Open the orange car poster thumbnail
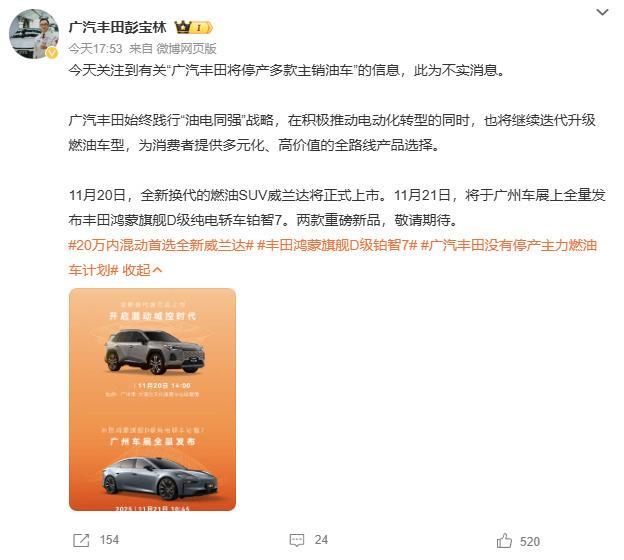624x560 pixels. (152, 400)
